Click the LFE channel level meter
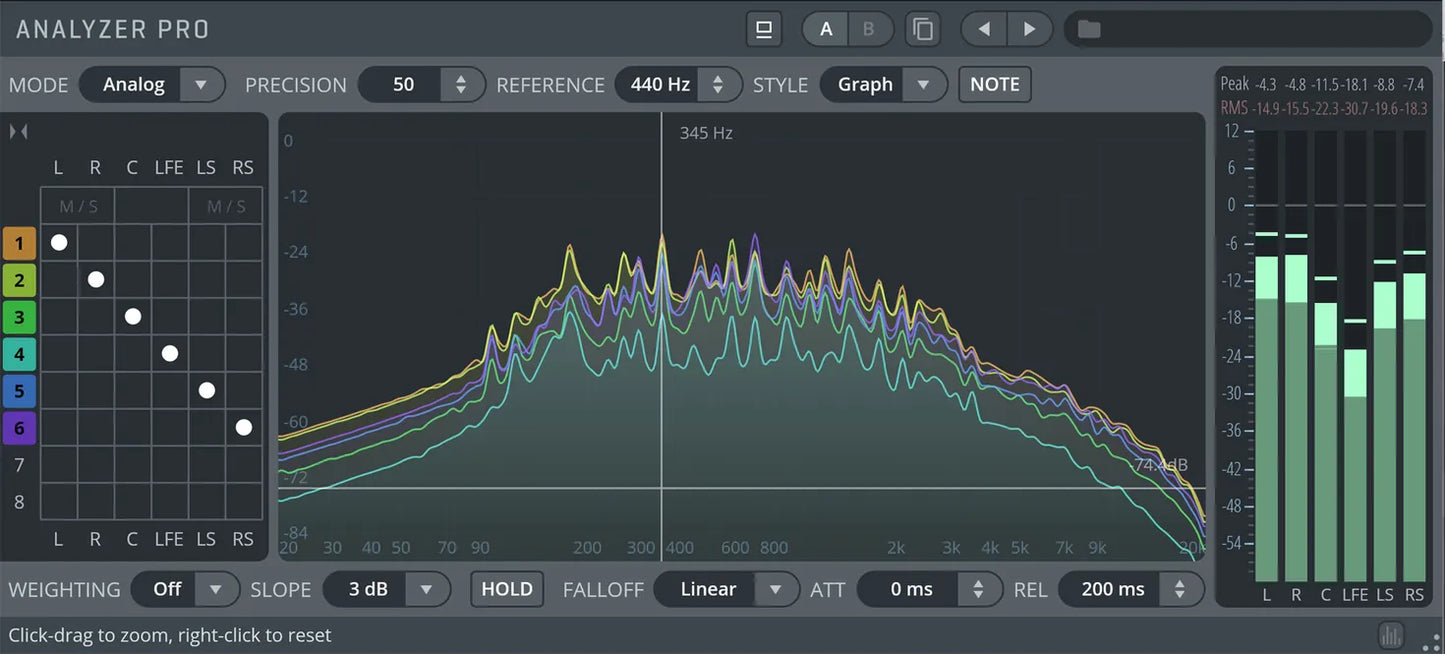1445x654 pixels. (1355, 356)
